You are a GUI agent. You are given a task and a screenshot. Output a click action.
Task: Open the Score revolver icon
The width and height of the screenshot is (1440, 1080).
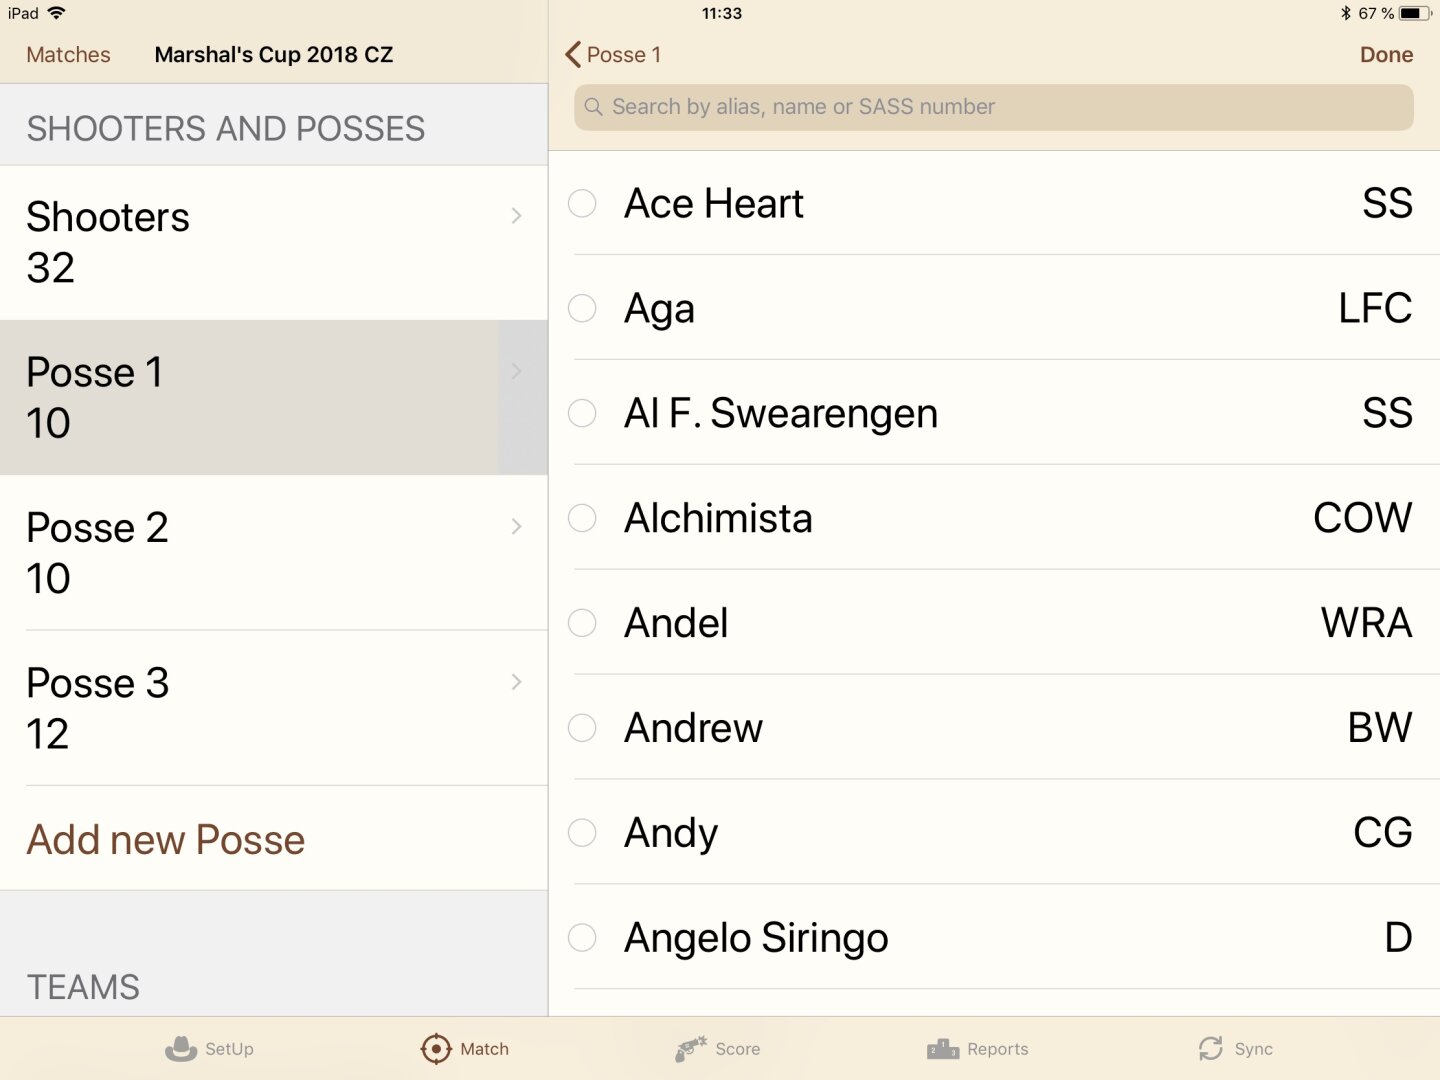691,1048
